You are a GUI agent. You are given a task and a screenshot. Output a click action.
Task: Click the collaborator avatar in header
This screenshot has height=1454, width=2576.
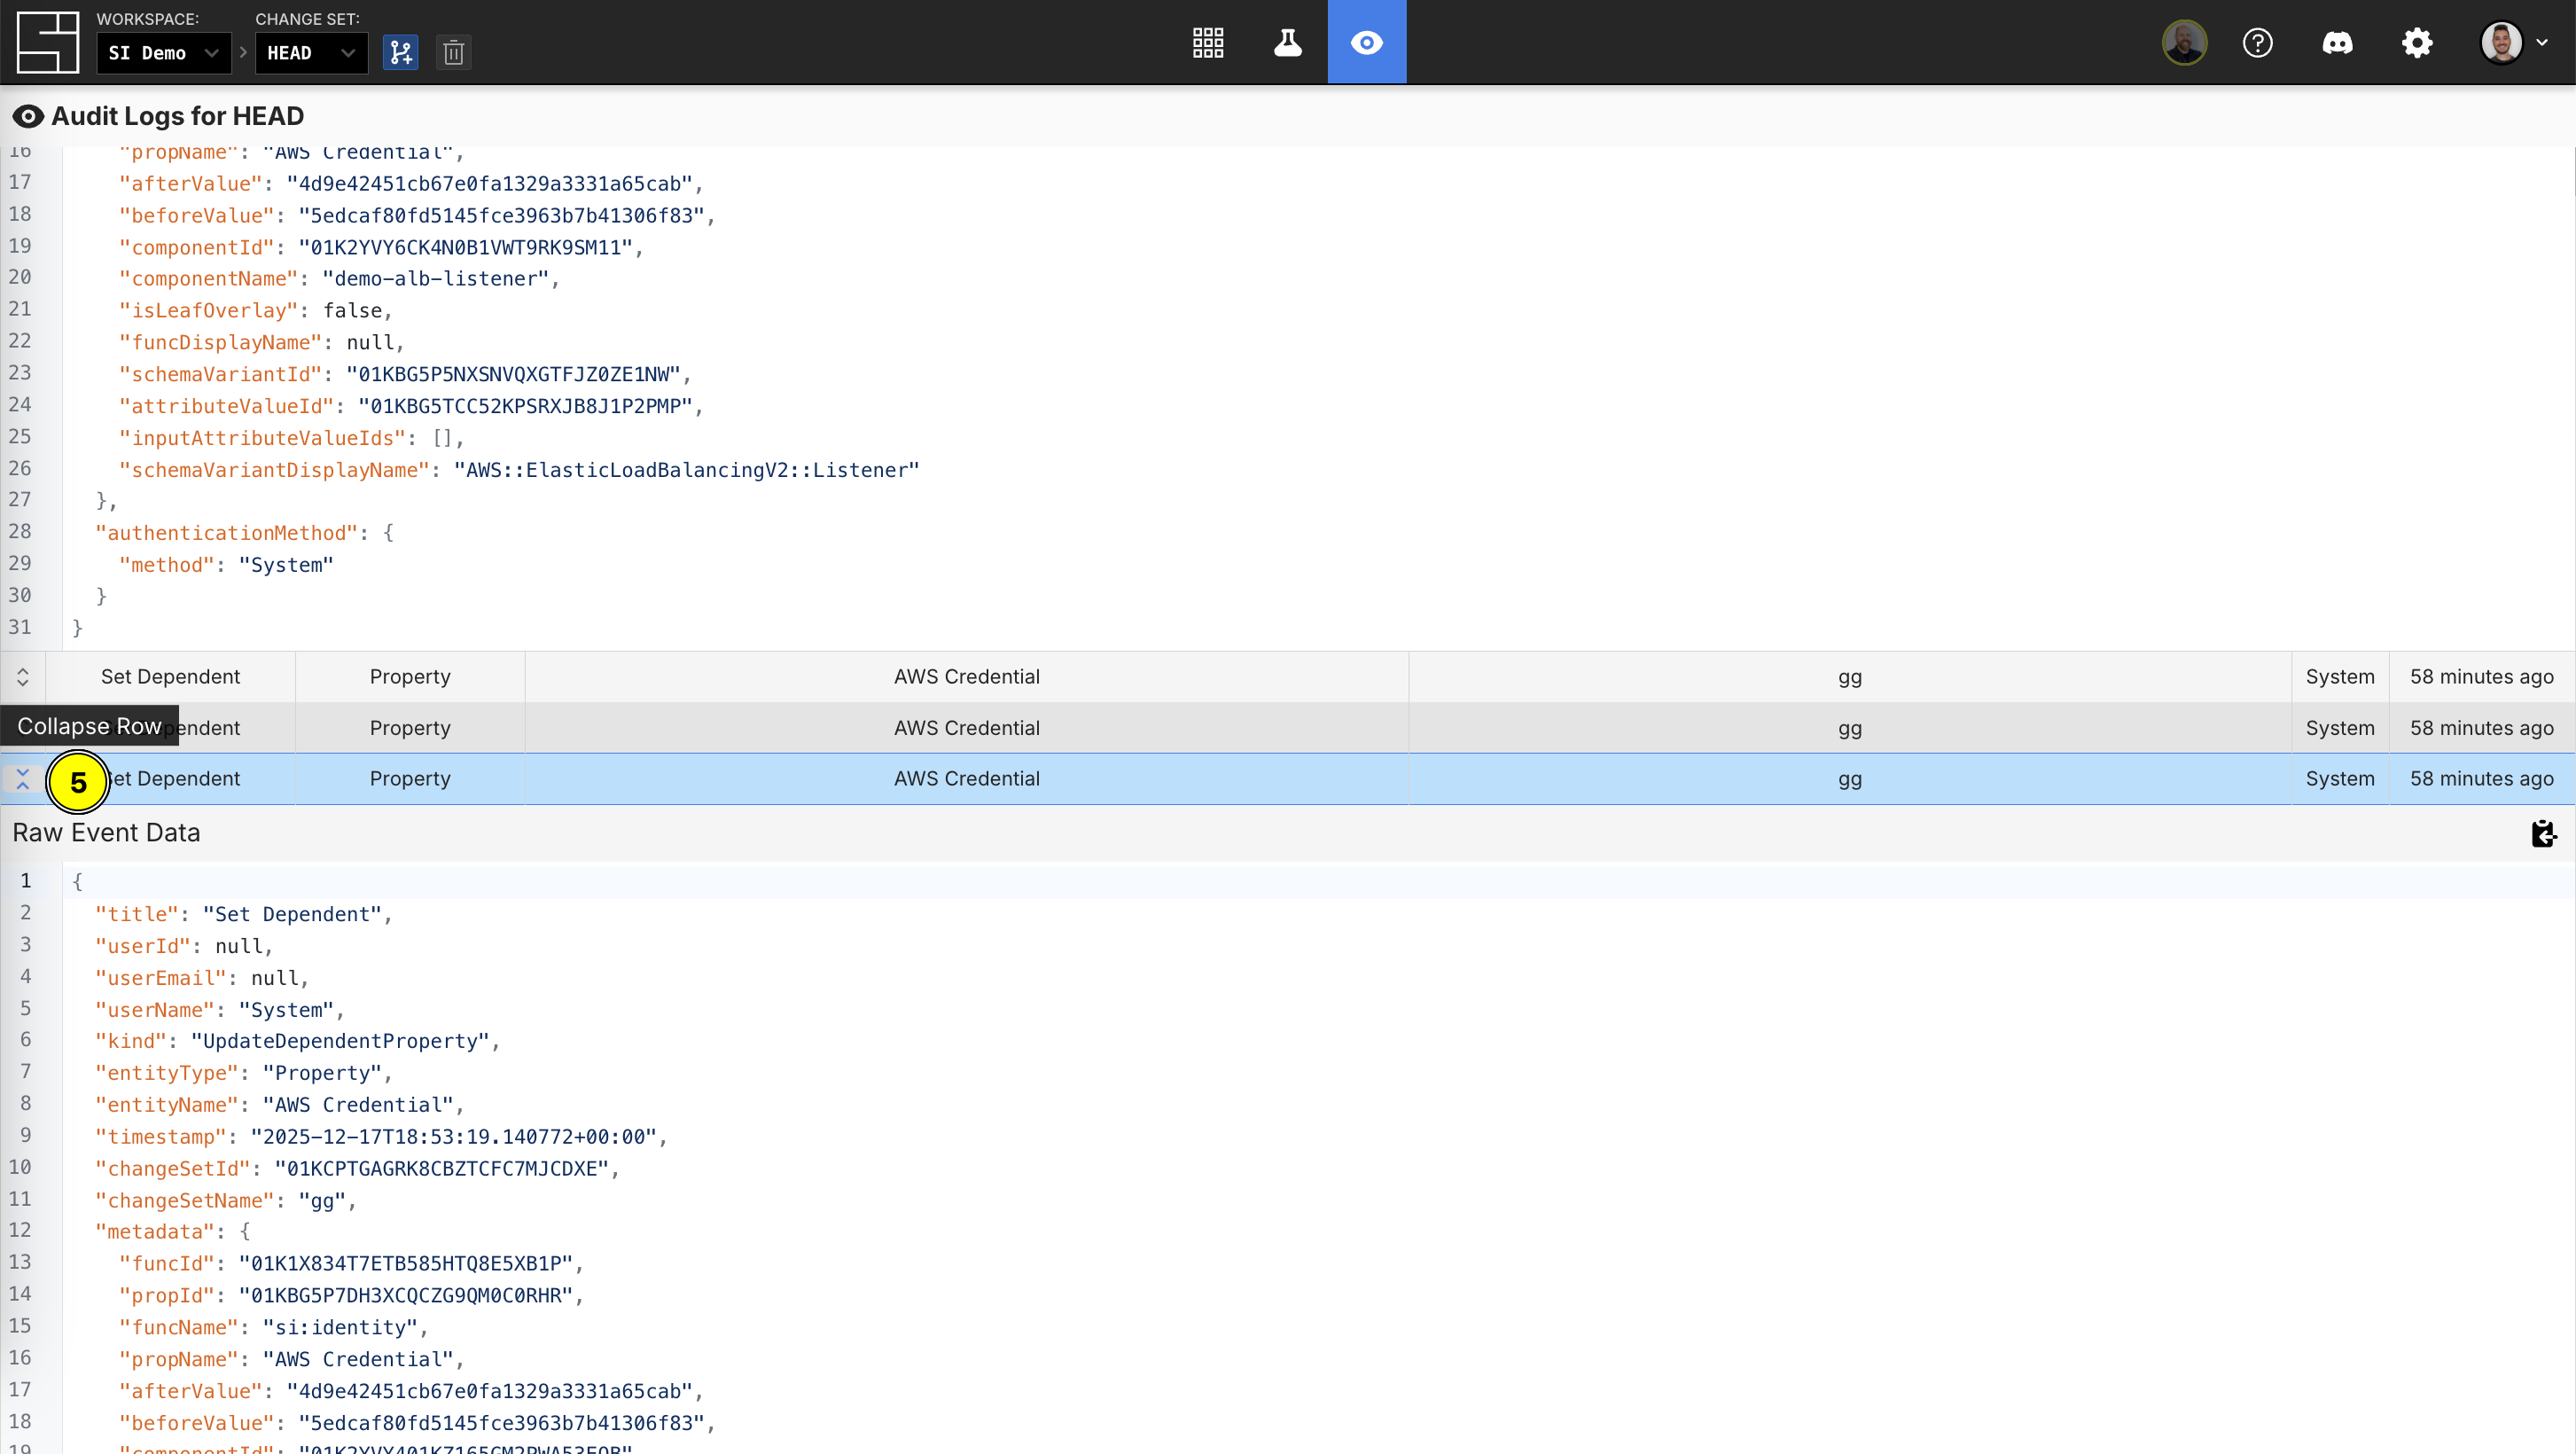[2184, 43]
